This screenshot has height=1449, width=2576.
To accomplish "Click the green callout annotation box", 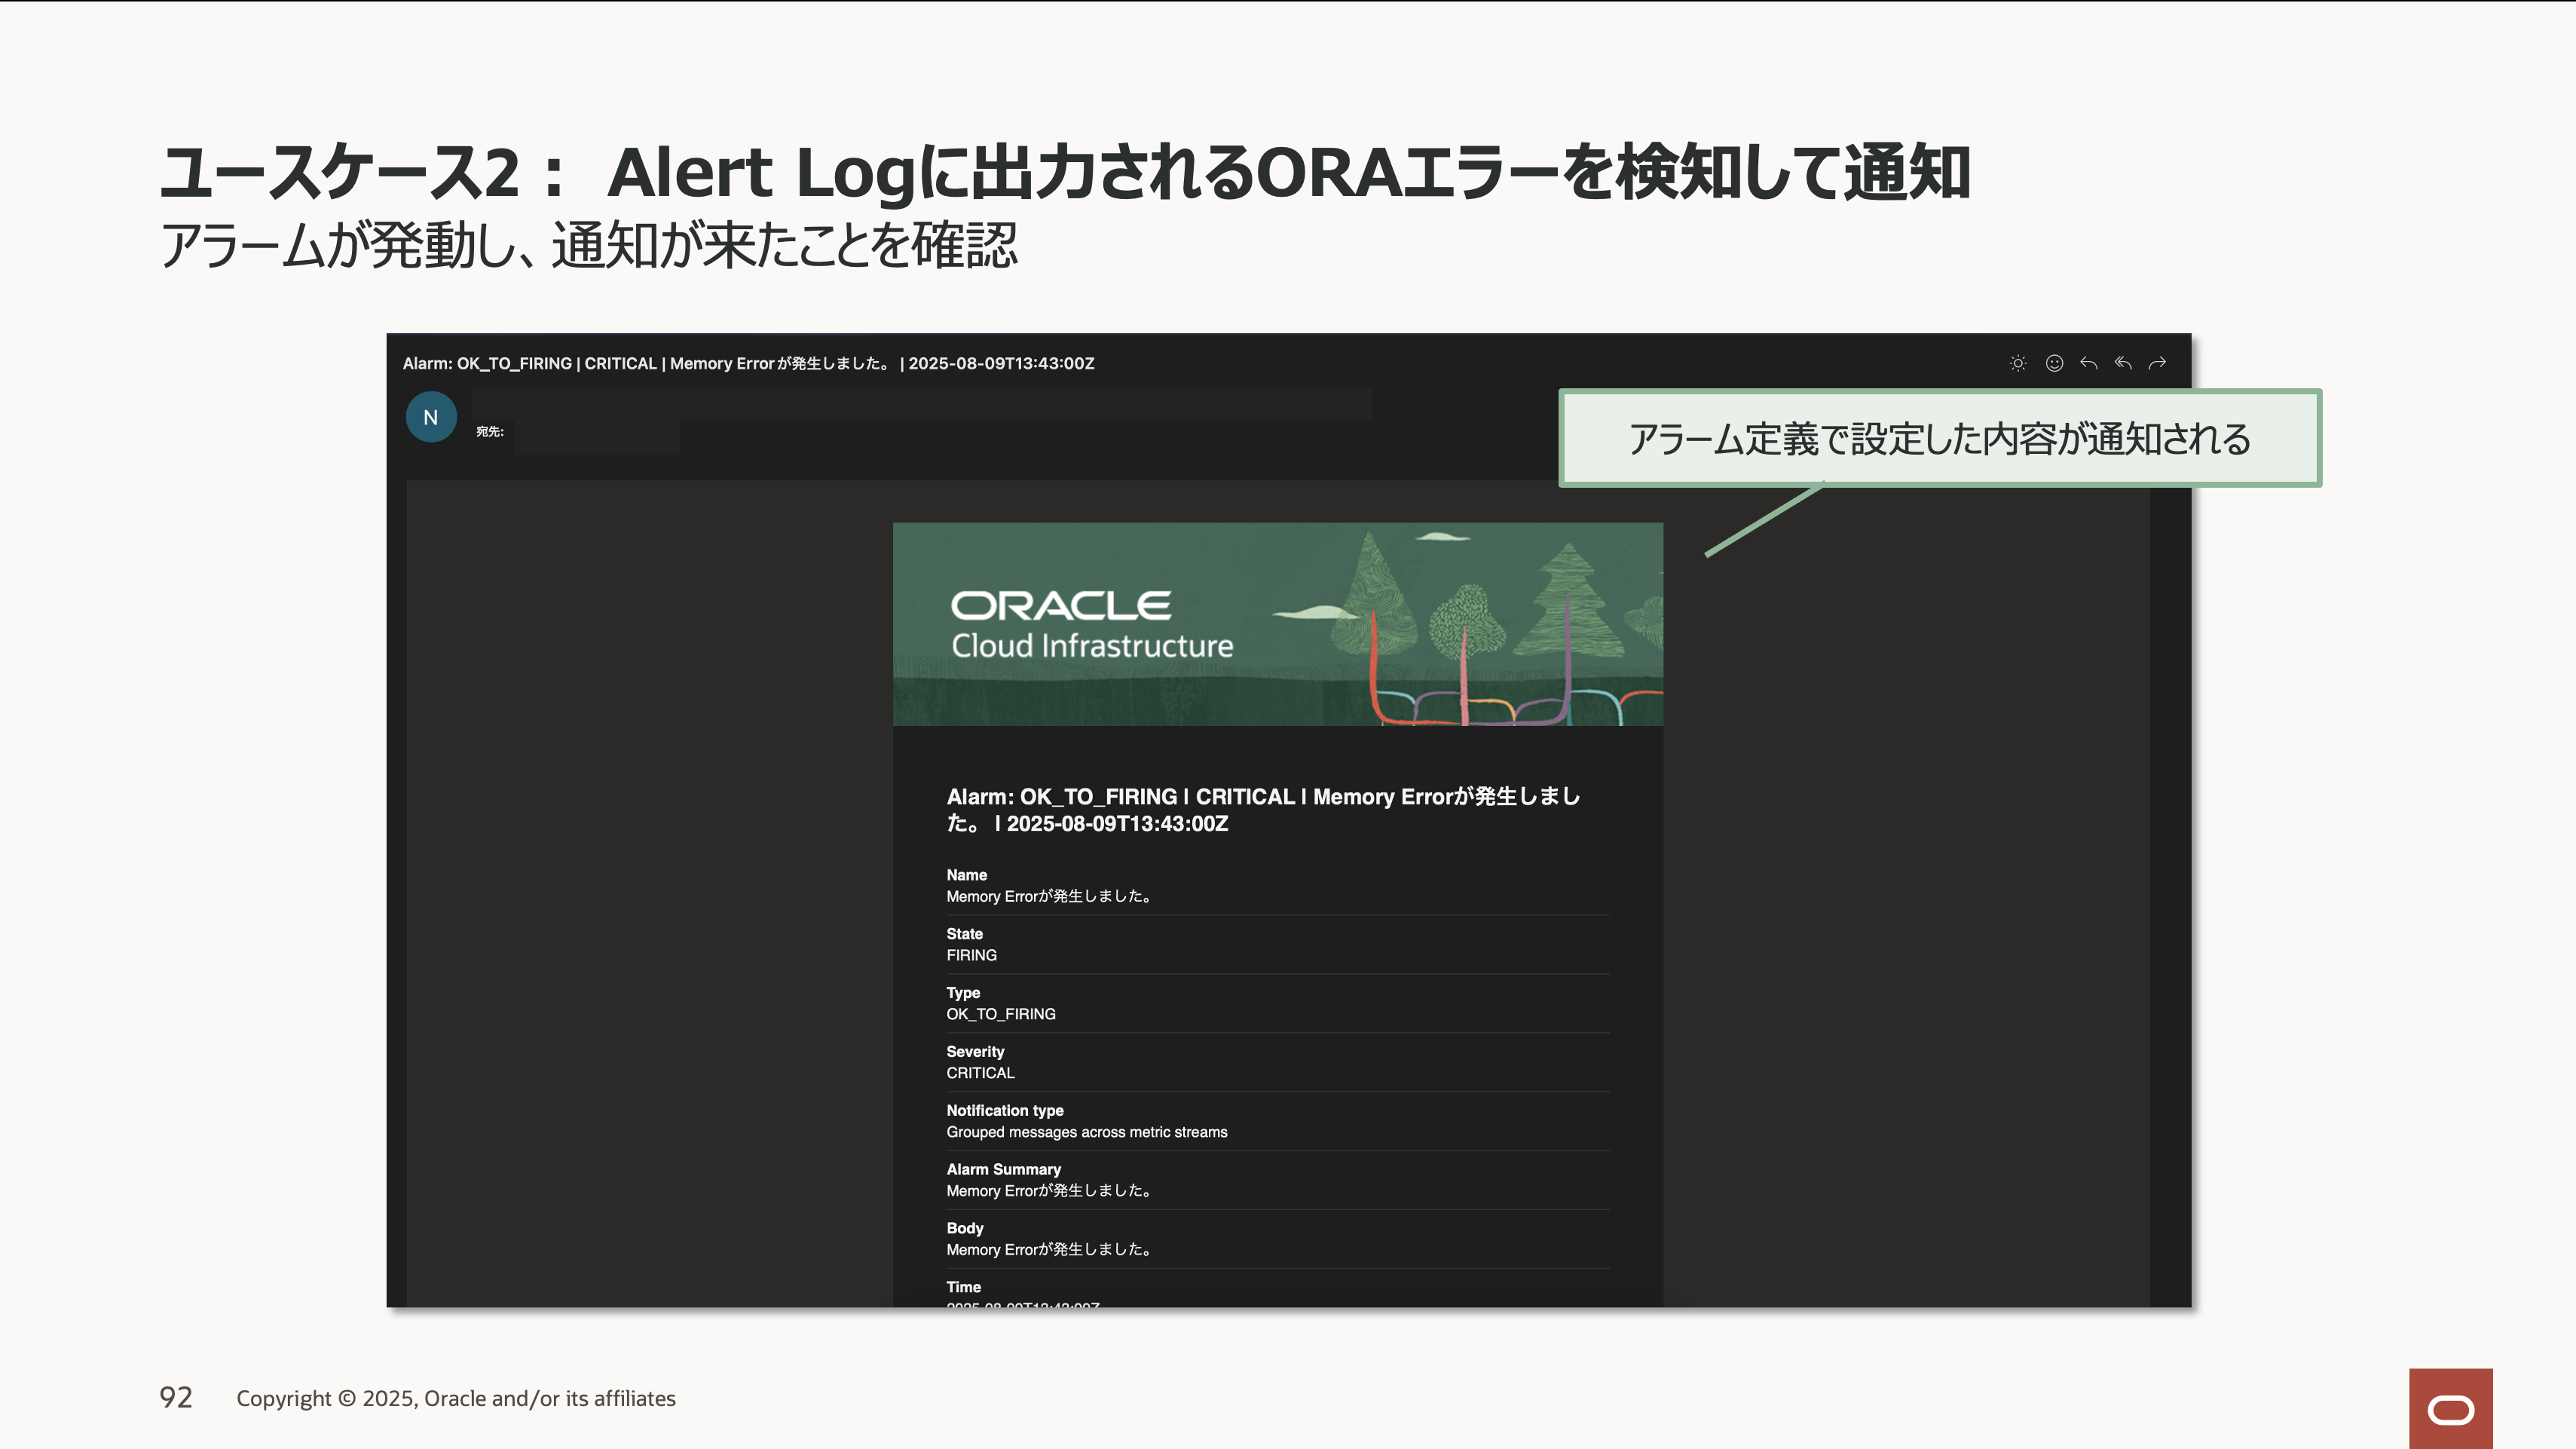I will [x=1939, y=438].
